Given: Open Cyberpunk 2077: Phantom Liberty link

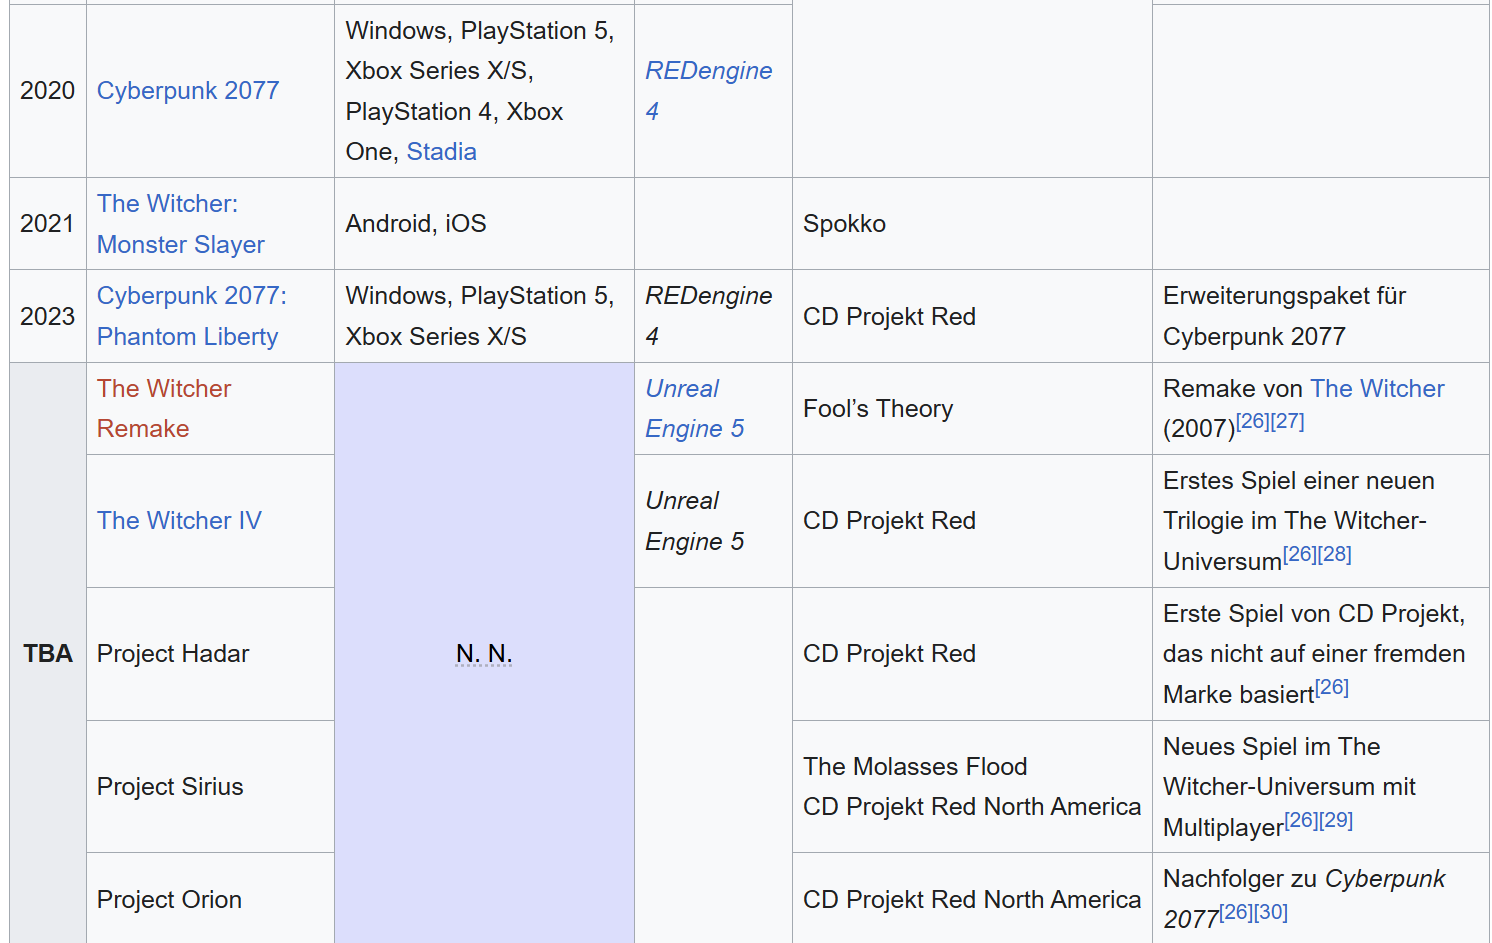Looking at the screenshot, I should [x=191, y=316].
